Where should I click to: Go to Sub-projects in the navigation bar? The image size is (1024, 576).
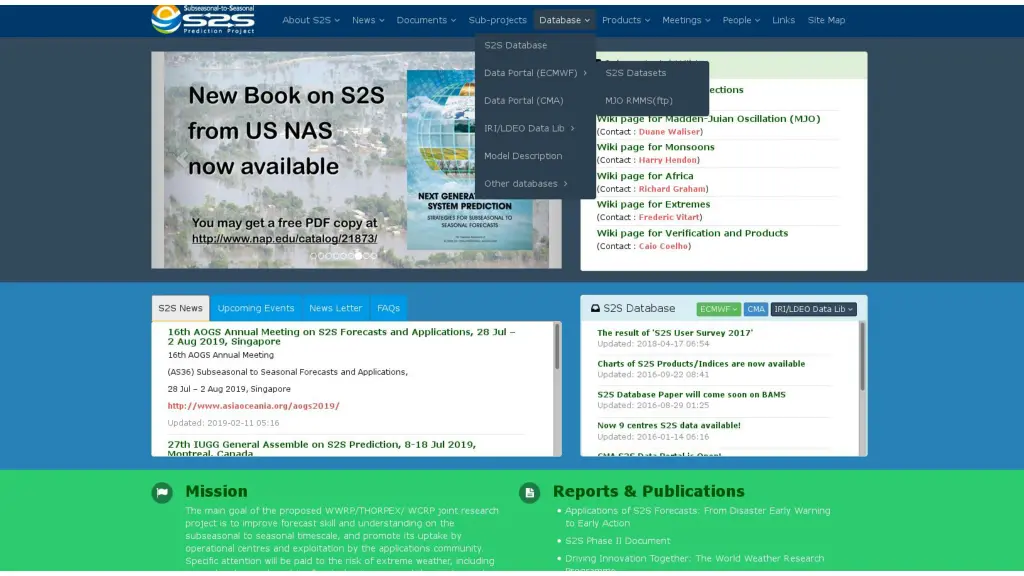(x=498, y=20)
